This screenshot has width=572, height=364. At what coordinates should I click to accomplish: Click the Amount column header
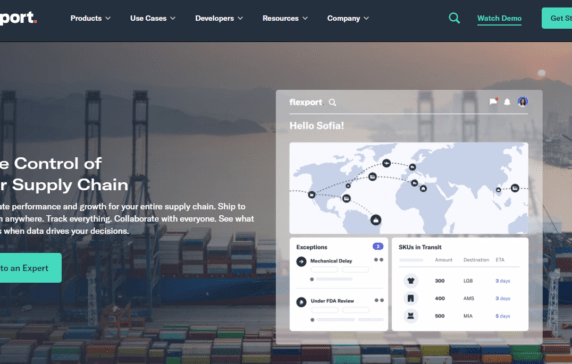click(x=444, y=260)
